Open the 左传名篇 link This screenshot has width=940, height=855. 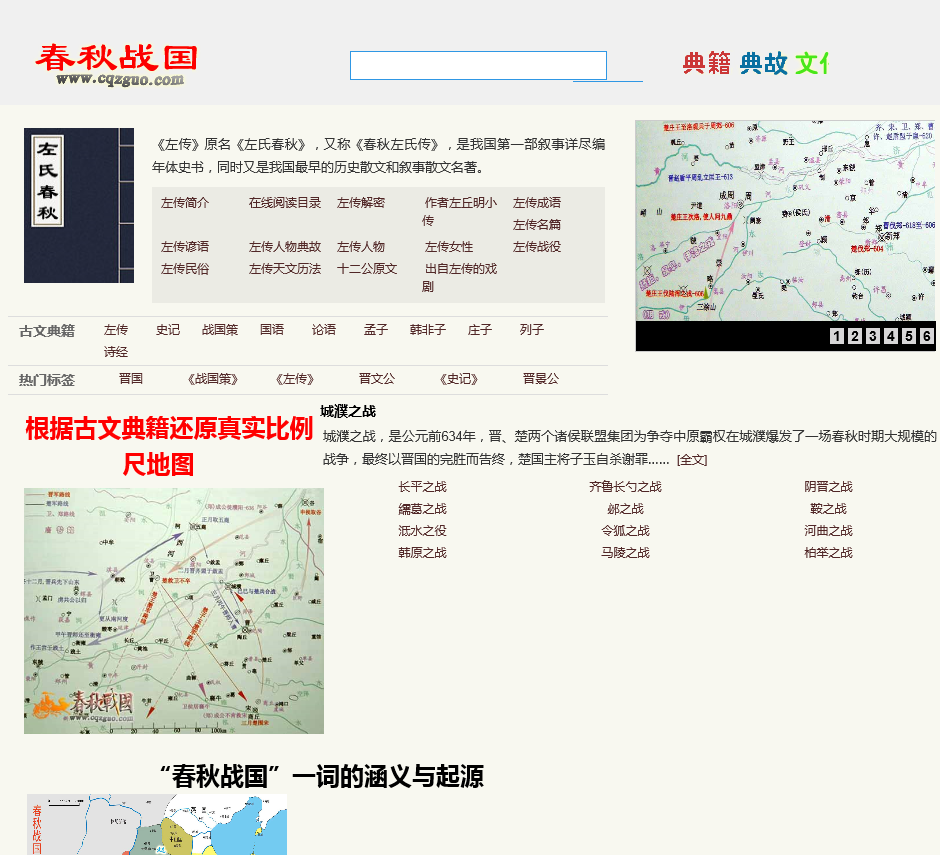[x=537, y=224]
